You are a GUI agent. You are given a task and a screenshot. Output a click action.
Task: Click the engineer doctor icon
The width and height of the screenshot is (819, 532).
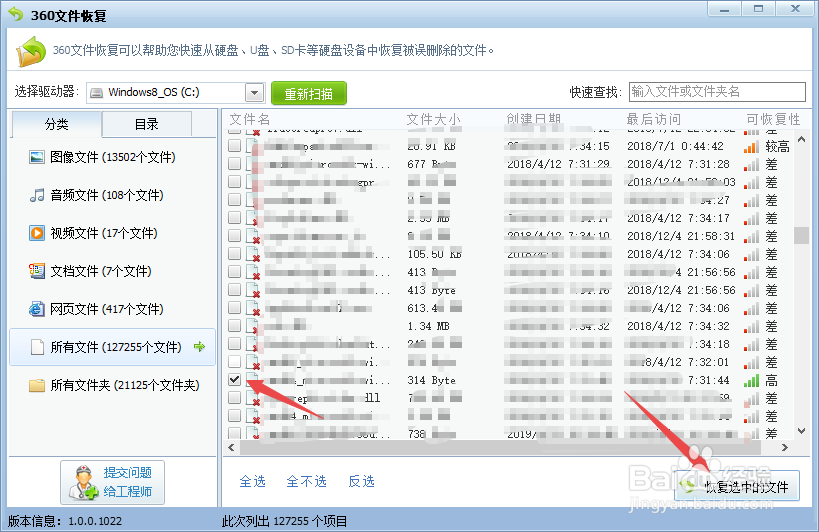(84, 482)
